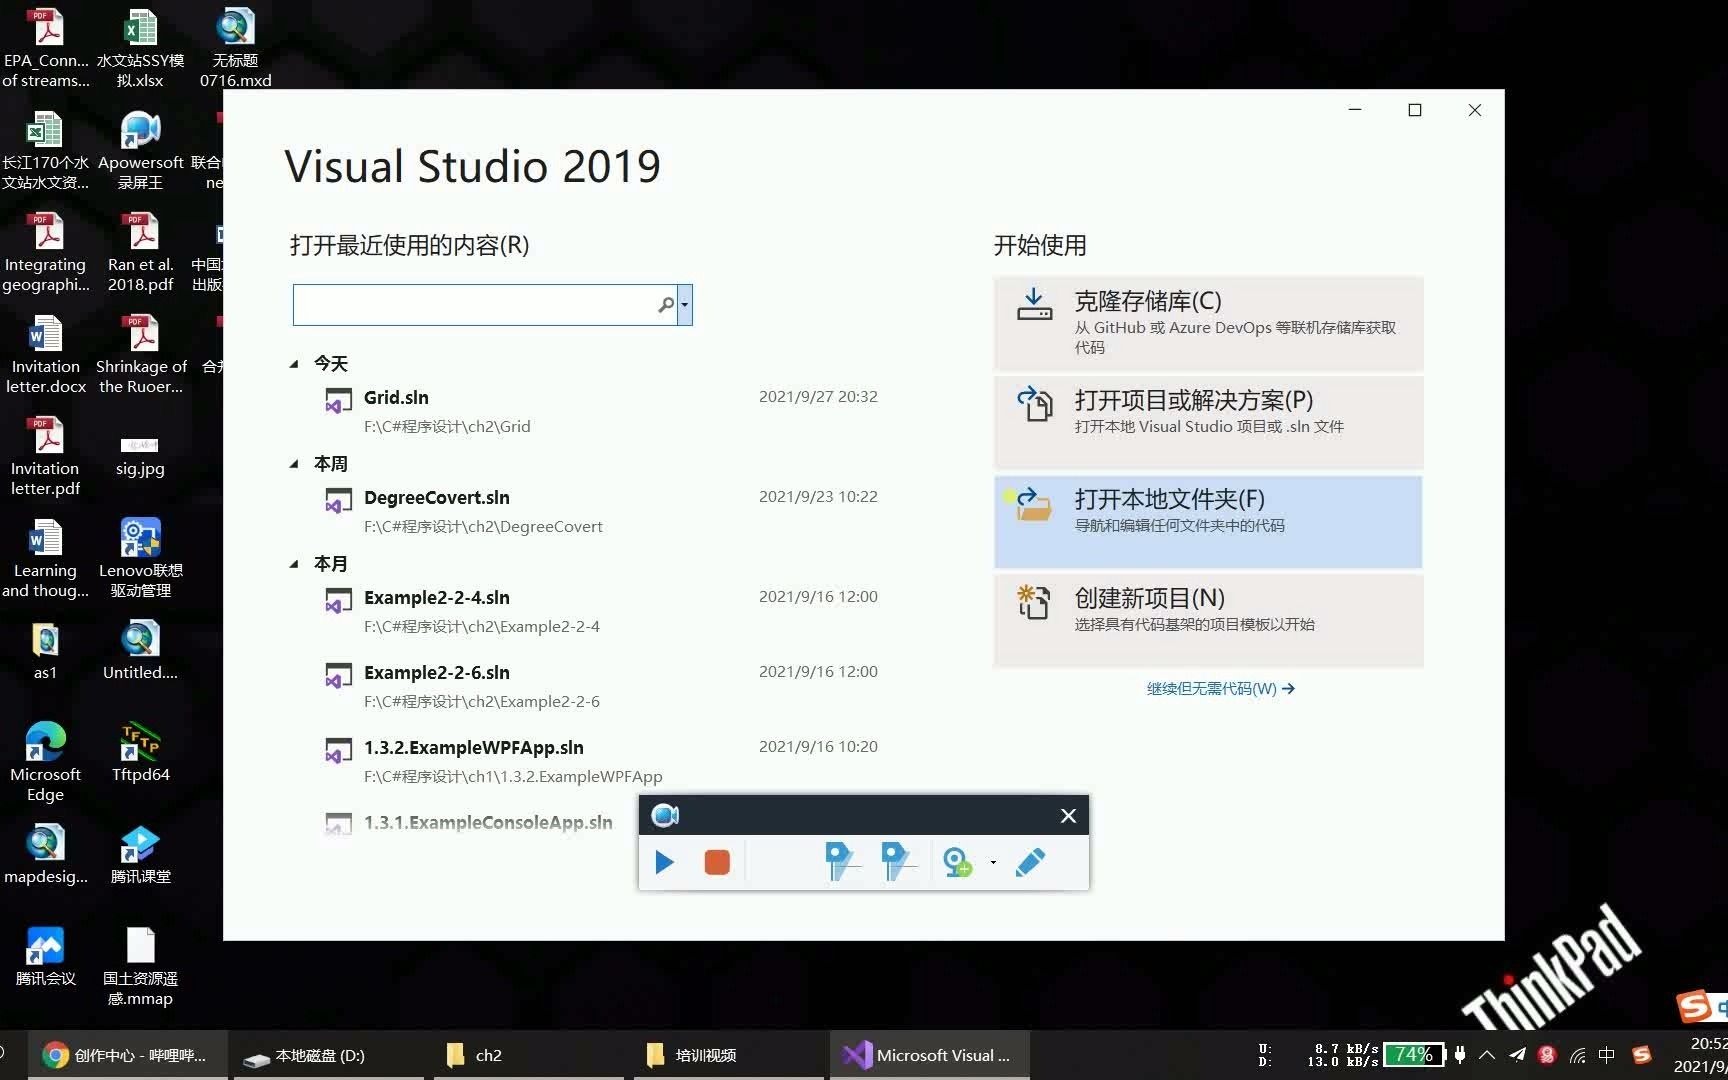Select Ran et al. 2018.pdf icon
The height and width of the screenshot is (1080, 1728).
pyautogui.click(x=140, y=252)
